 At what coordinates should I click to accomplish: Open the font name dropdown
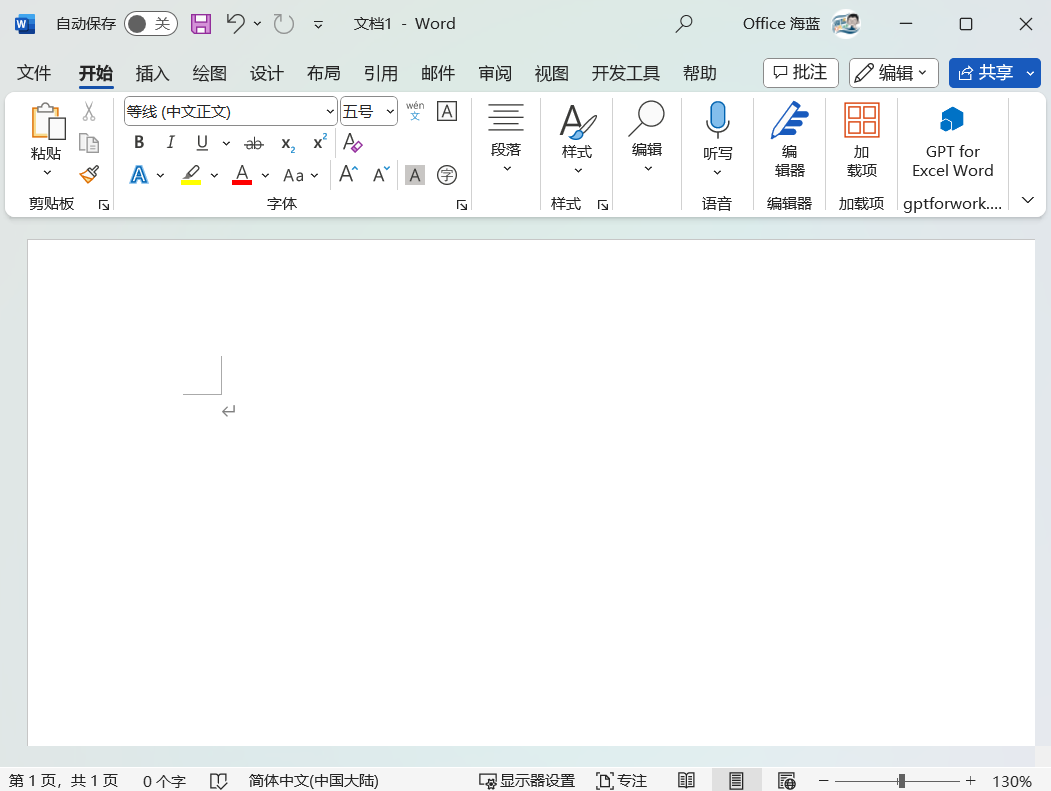pos(330,111)
